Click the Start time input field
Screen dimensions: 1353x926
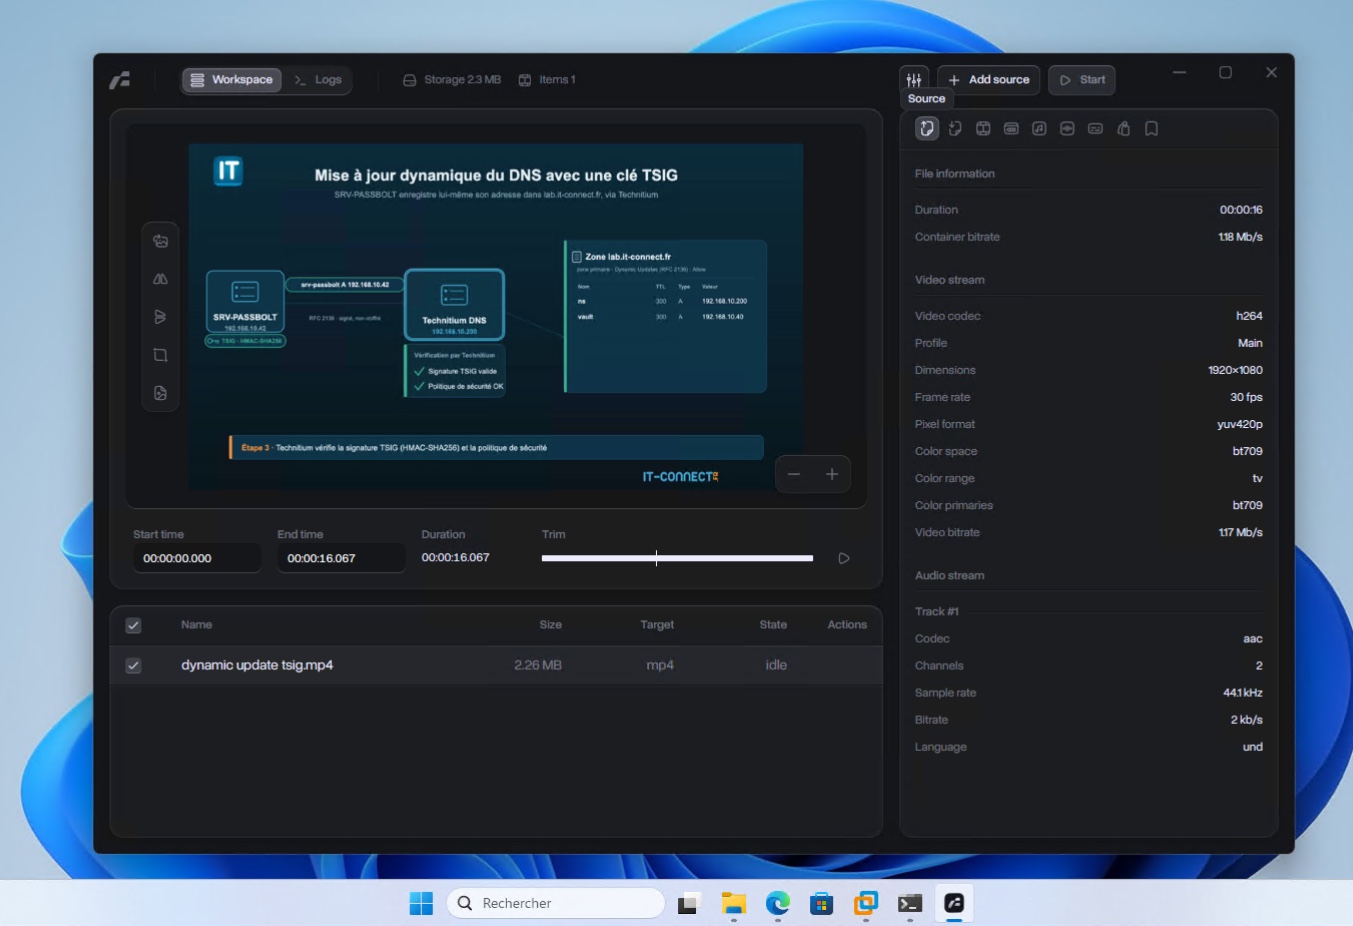(197, 558)
